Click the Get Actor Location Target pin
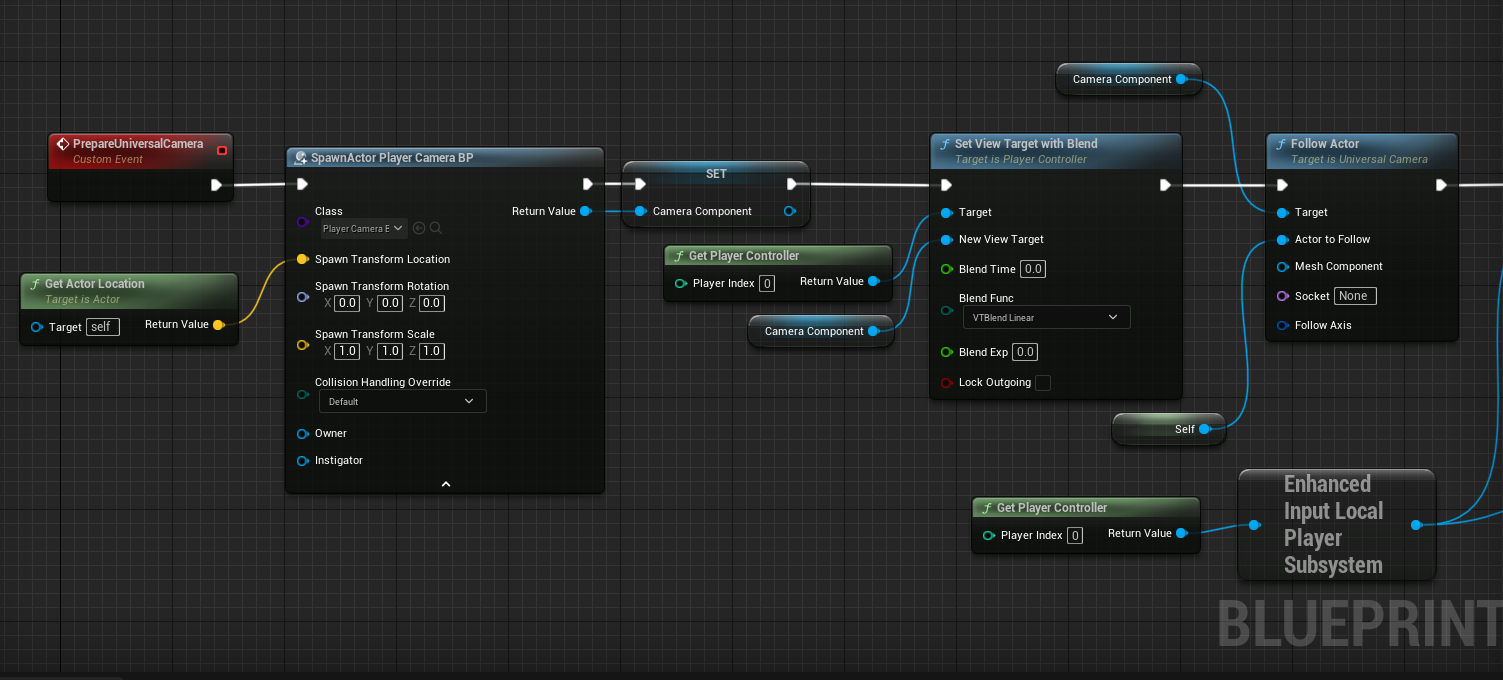The width and height of the screenshot is (1503, 680). tap(37, 327)
